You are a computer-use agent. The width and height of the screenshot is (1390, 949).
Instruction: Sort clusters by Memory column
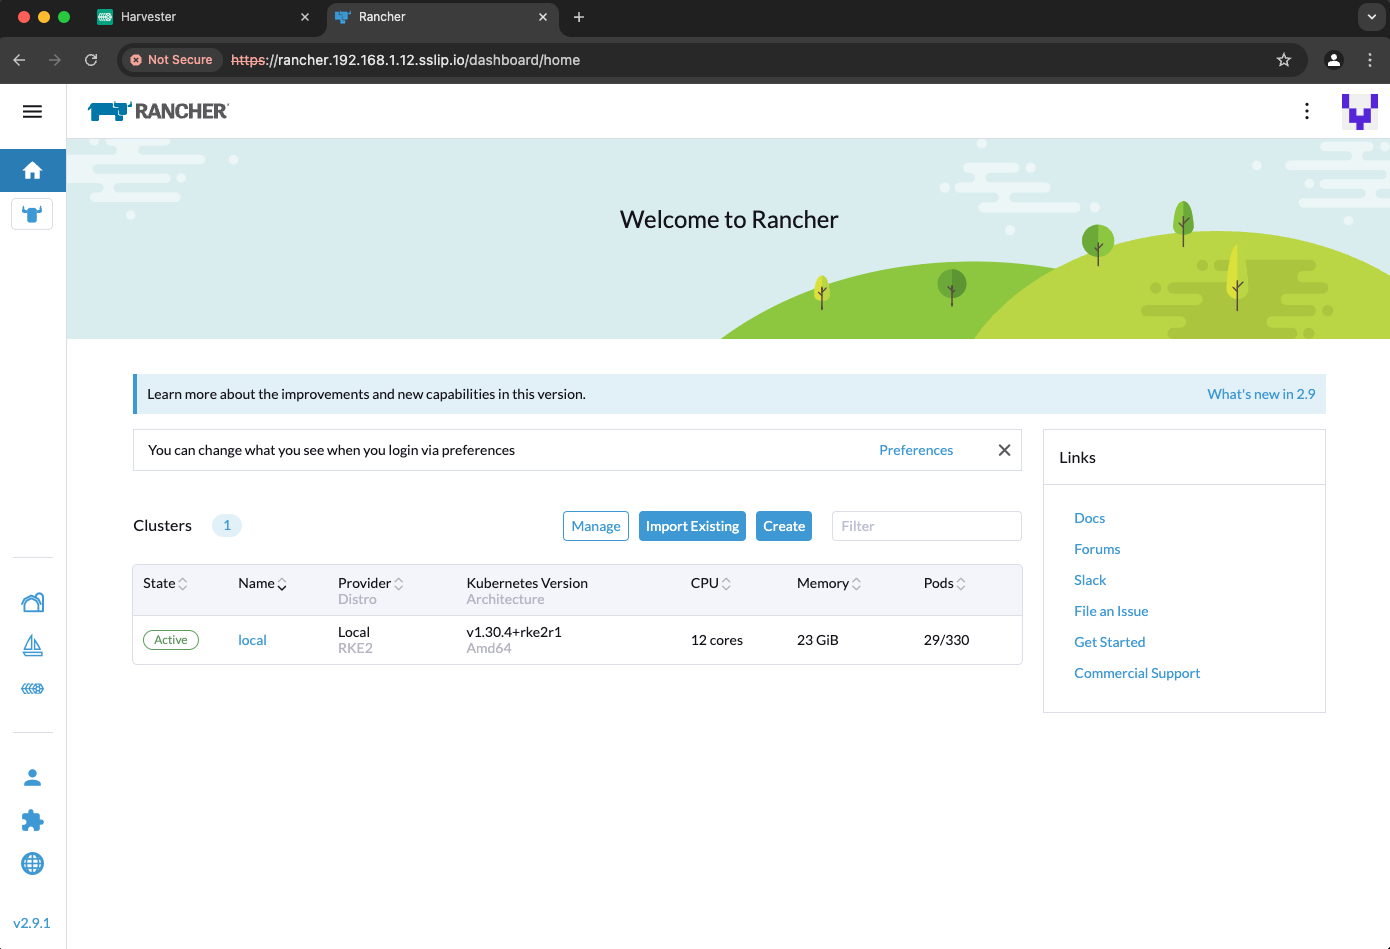[829, 583]
